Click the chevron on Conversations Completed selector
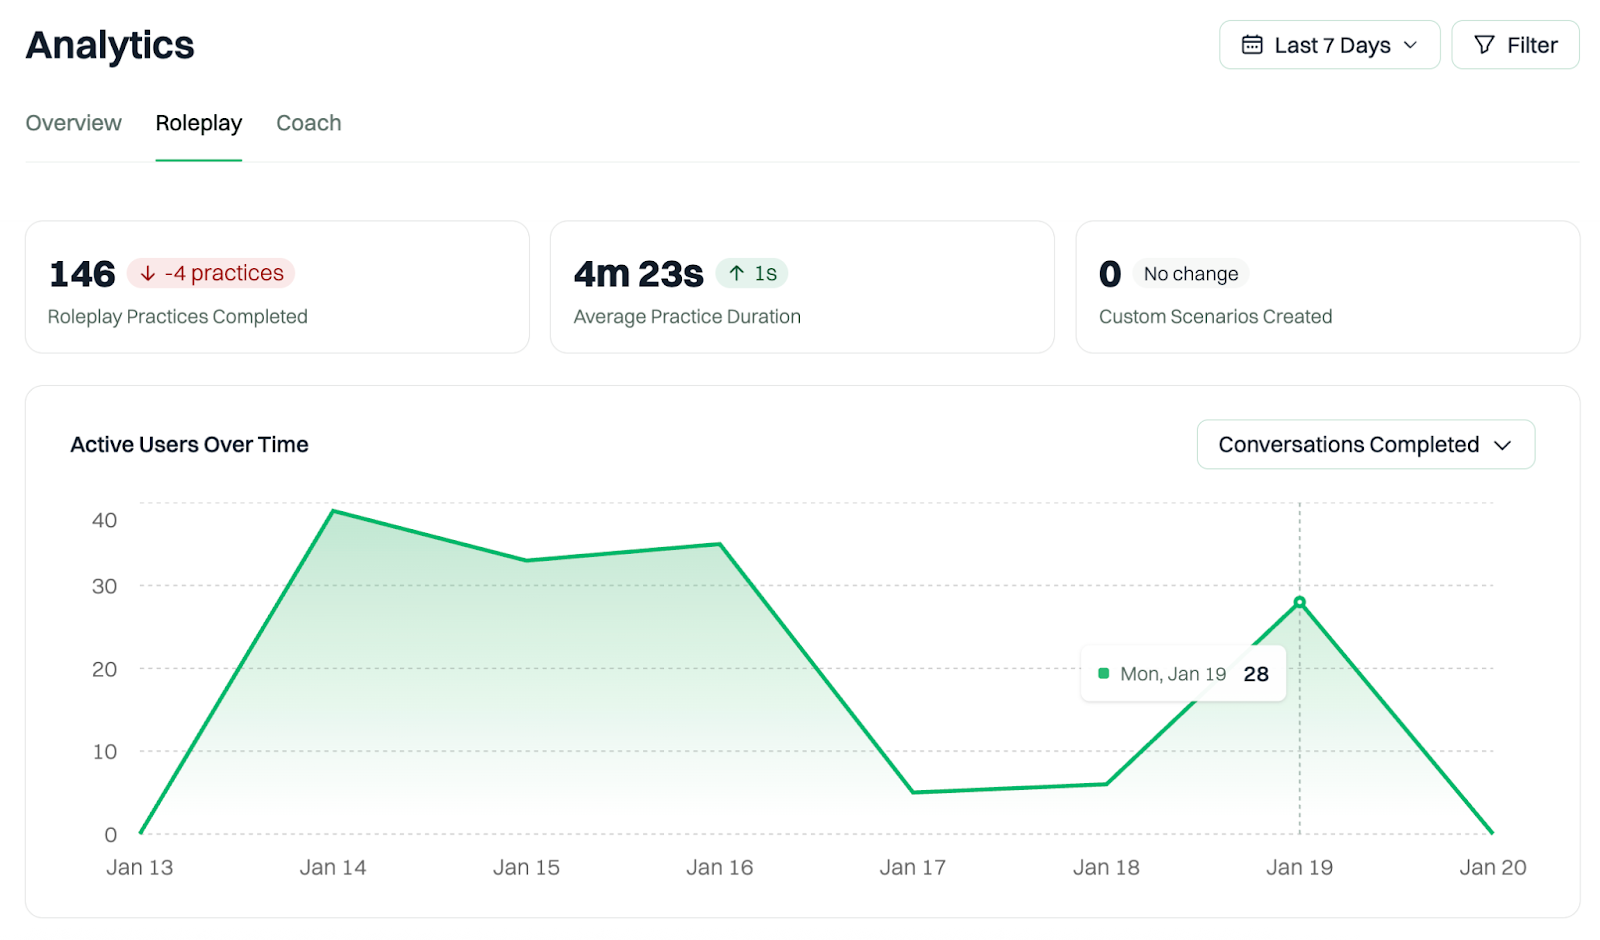The width and height of the screenshot is (1600, 940). click(x=1502, y=446)
